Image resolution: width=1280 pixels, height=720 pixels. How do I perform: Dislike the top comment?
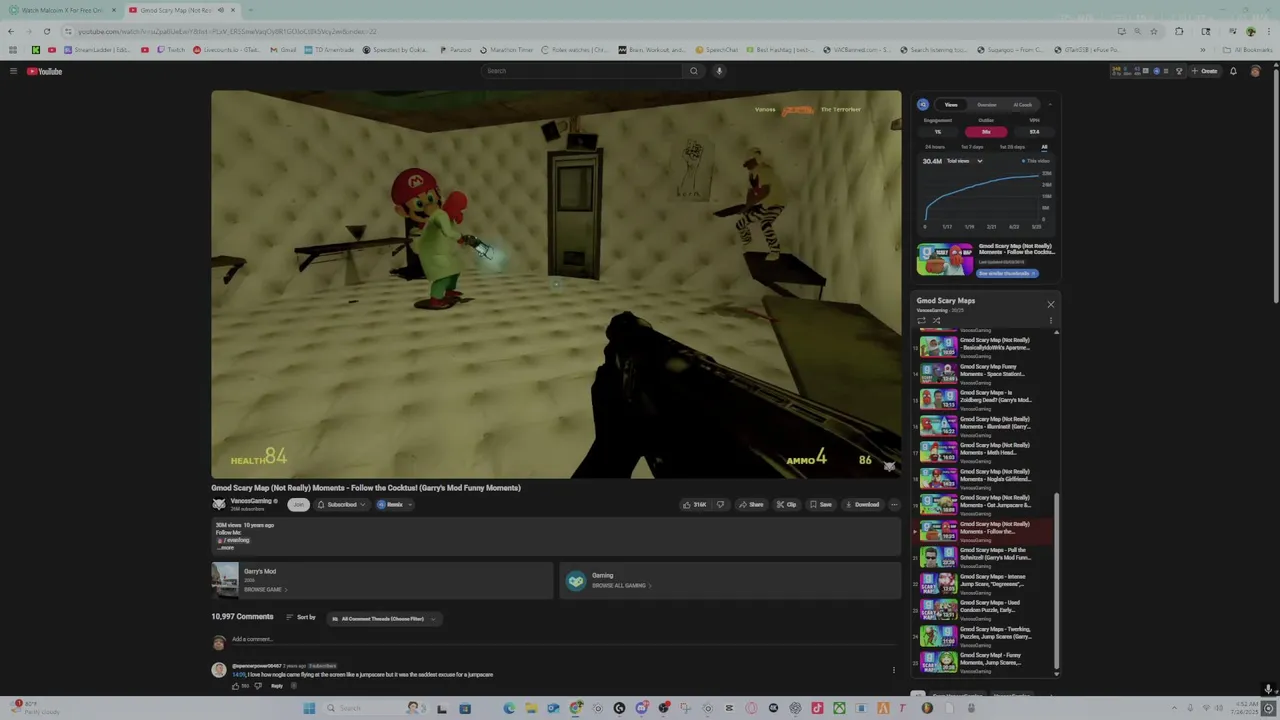pyautogui.click(x=258, y=686)
